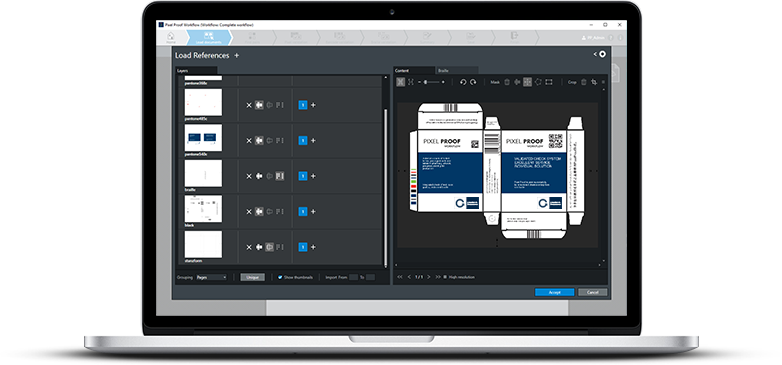The image size is (782, 365).
Task: Select the polygon mask shape icon
Action: (538, 82)
